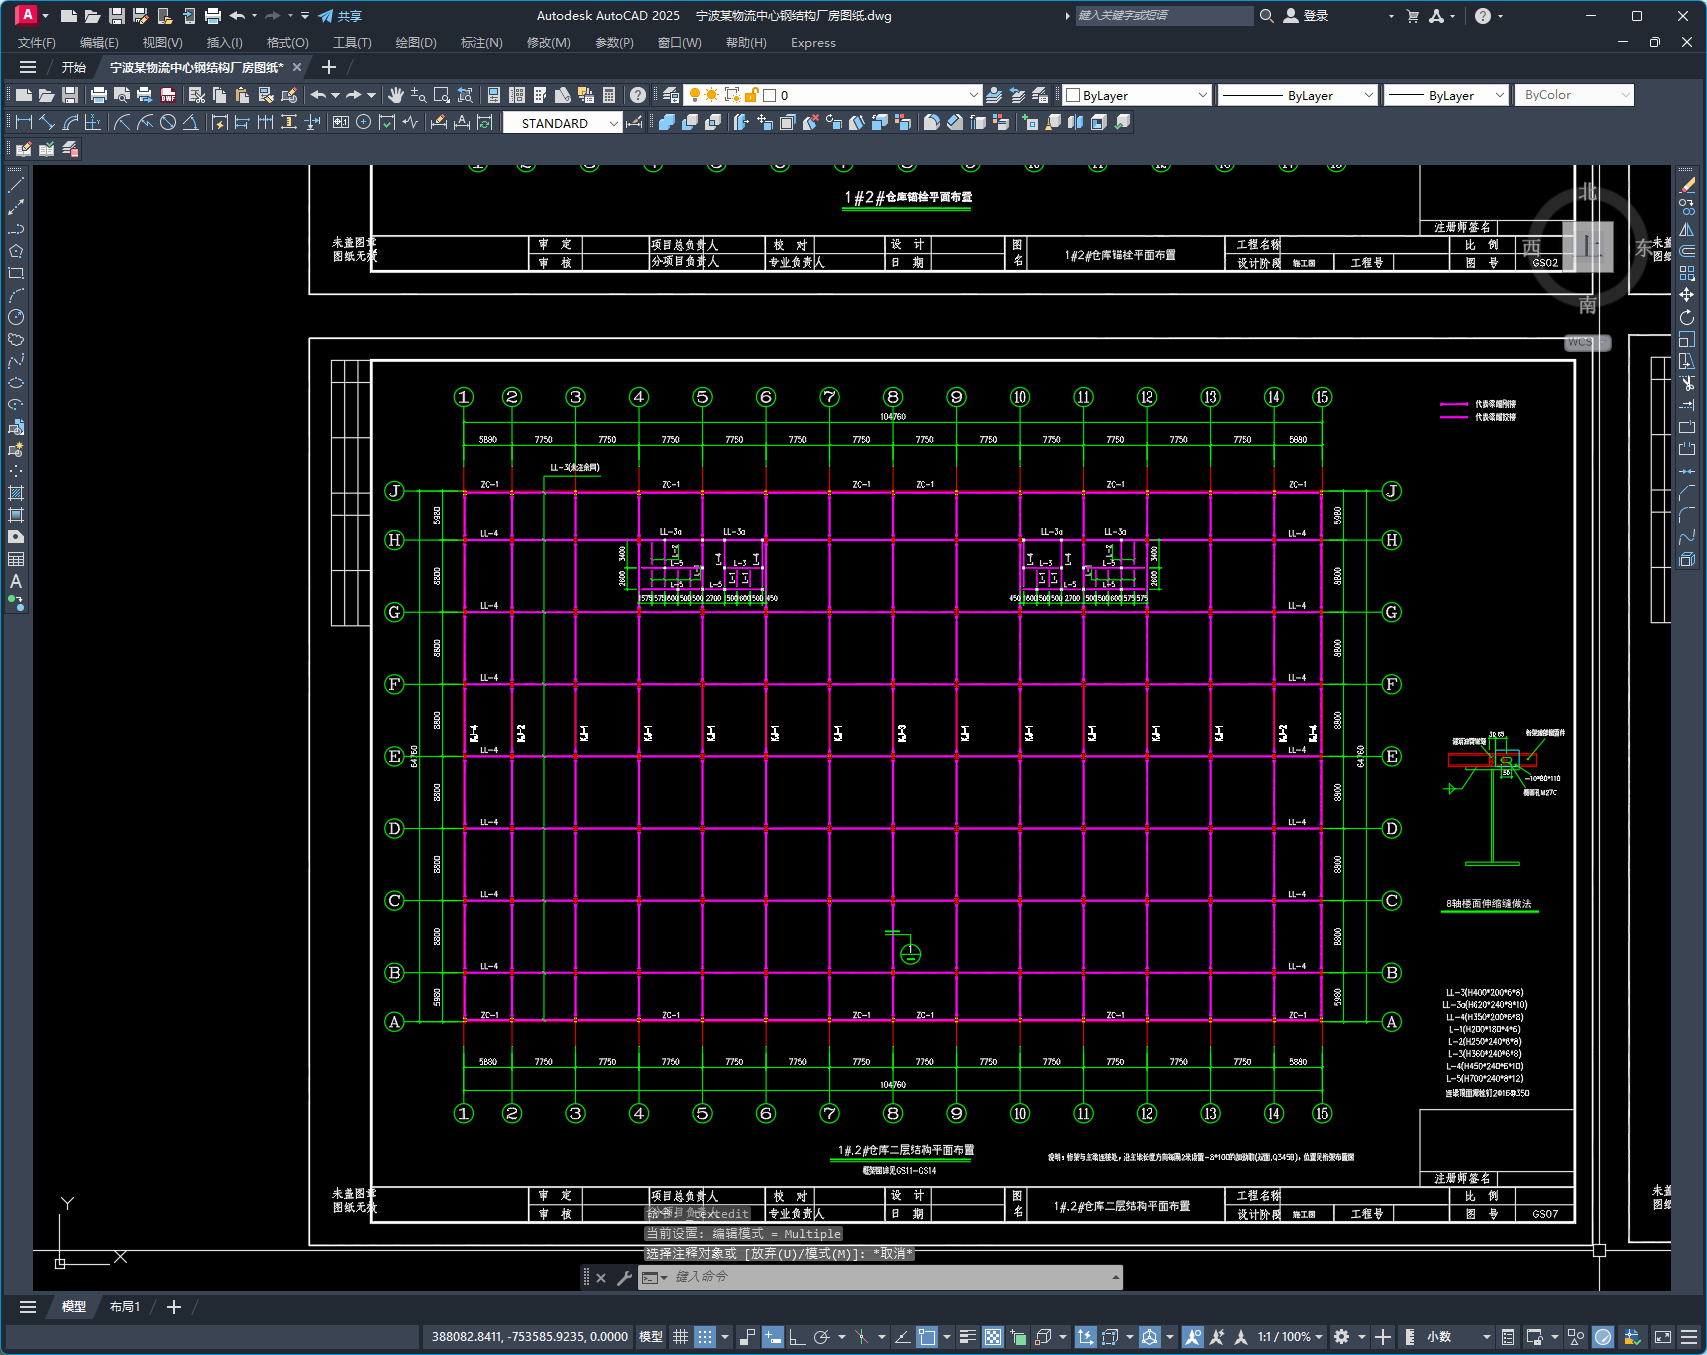Open the ByLayer color swatch control
The width and height of the screenshot is (1707, 1355).
(x=1137, y=95)
